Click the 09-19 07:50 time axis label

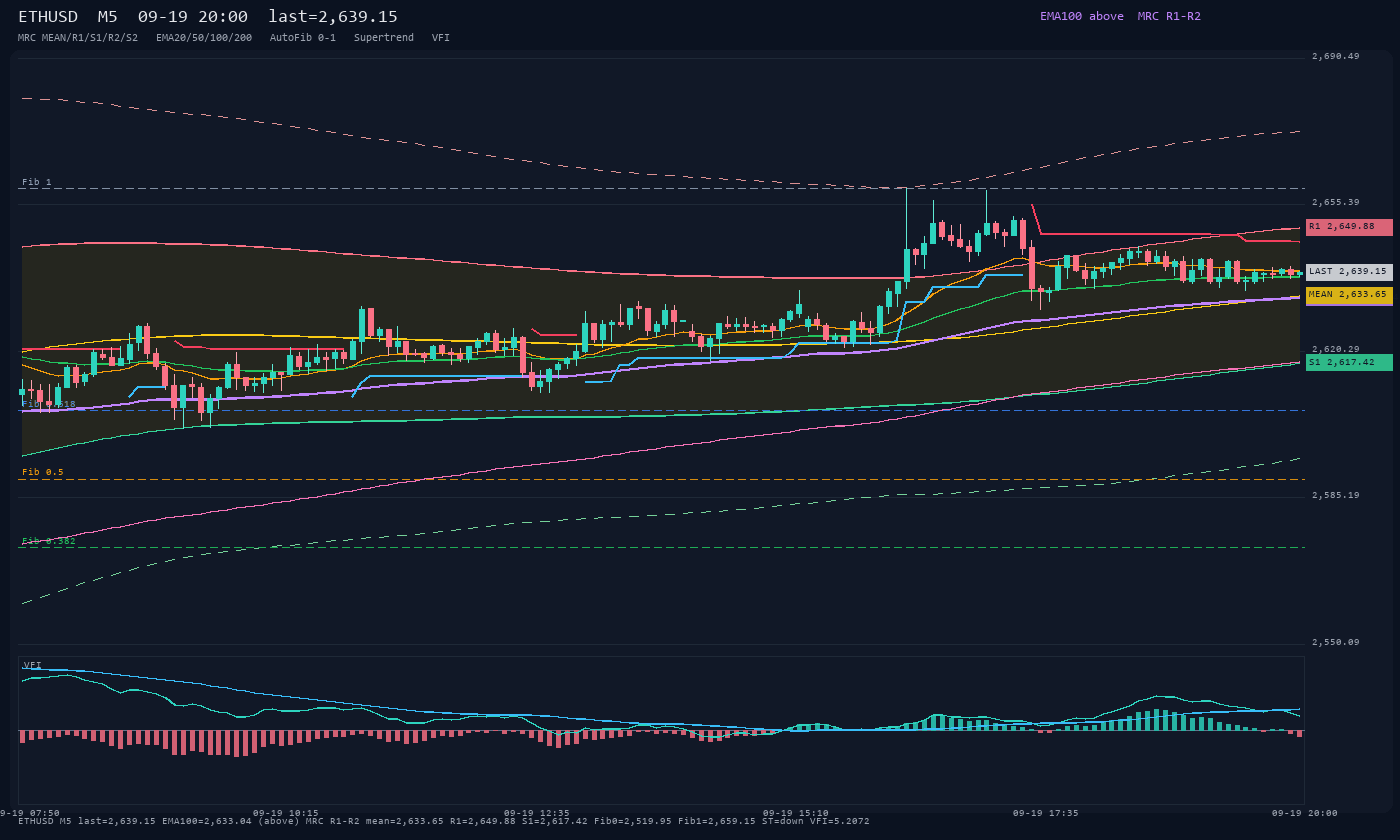point(29,814)
